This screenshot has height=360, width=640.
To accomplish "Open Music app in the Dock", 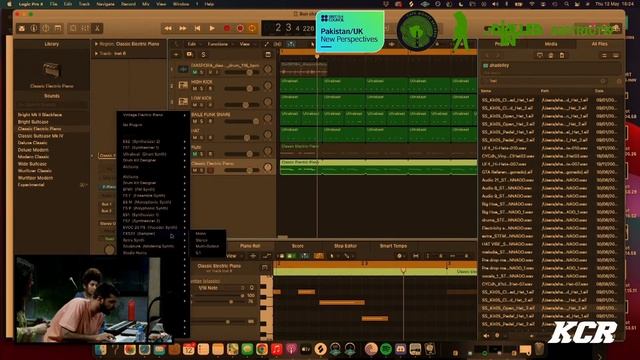I will point(277,349).
